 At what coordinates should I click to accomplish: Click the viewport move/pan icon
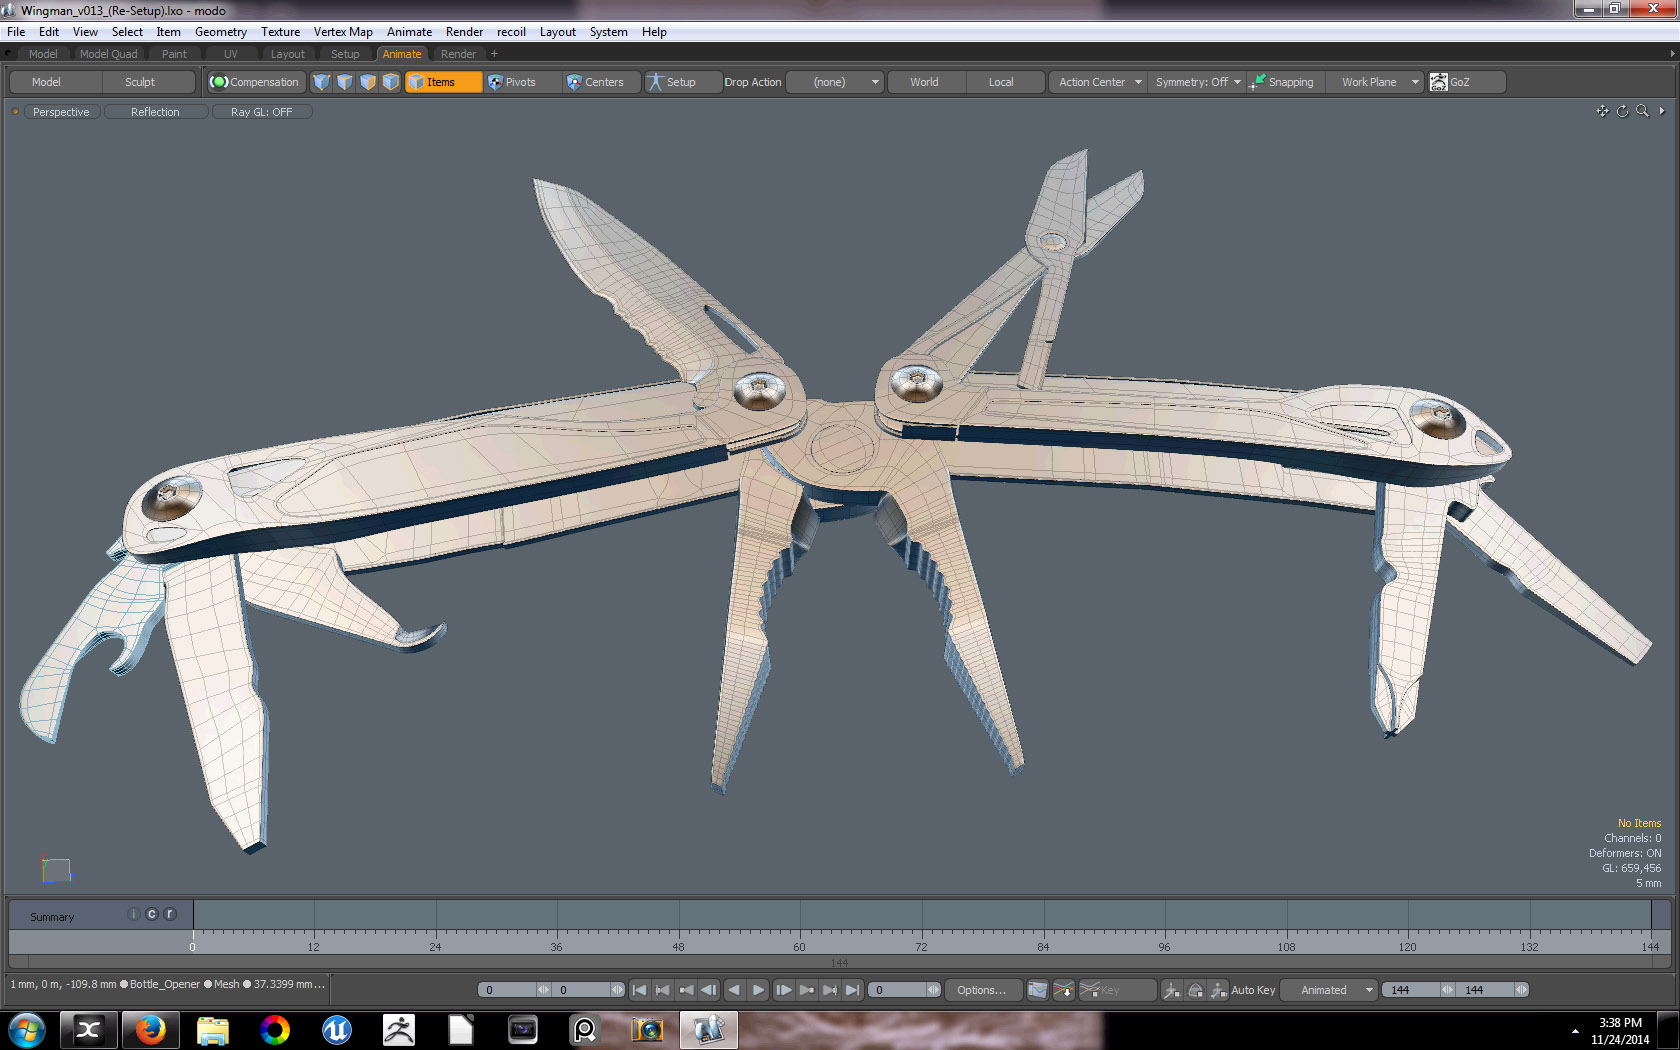tap(1602, 111)
